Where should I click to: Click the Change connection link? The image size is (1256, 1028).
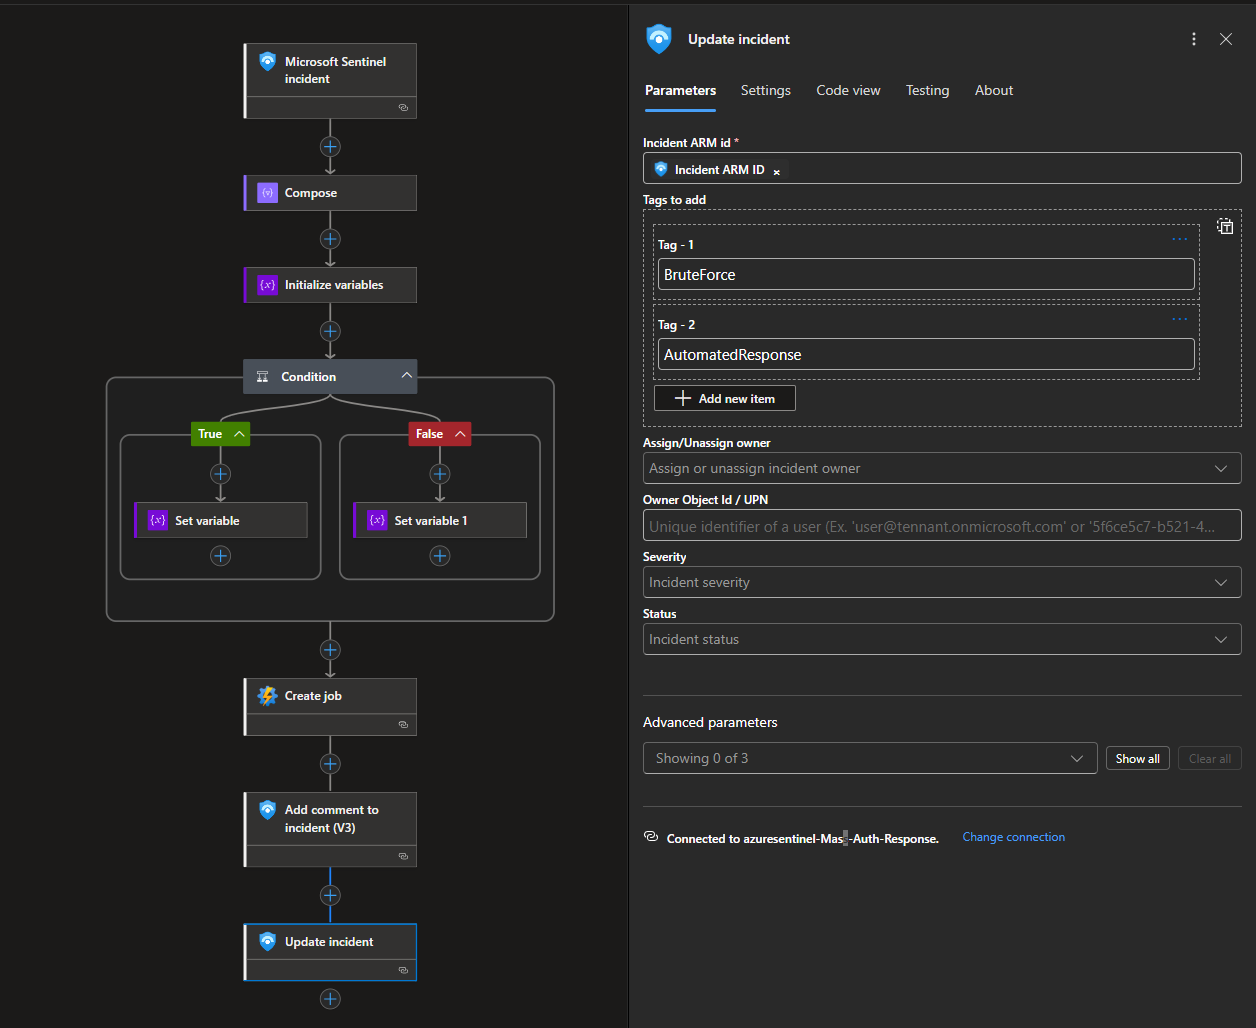point(1013,837)
